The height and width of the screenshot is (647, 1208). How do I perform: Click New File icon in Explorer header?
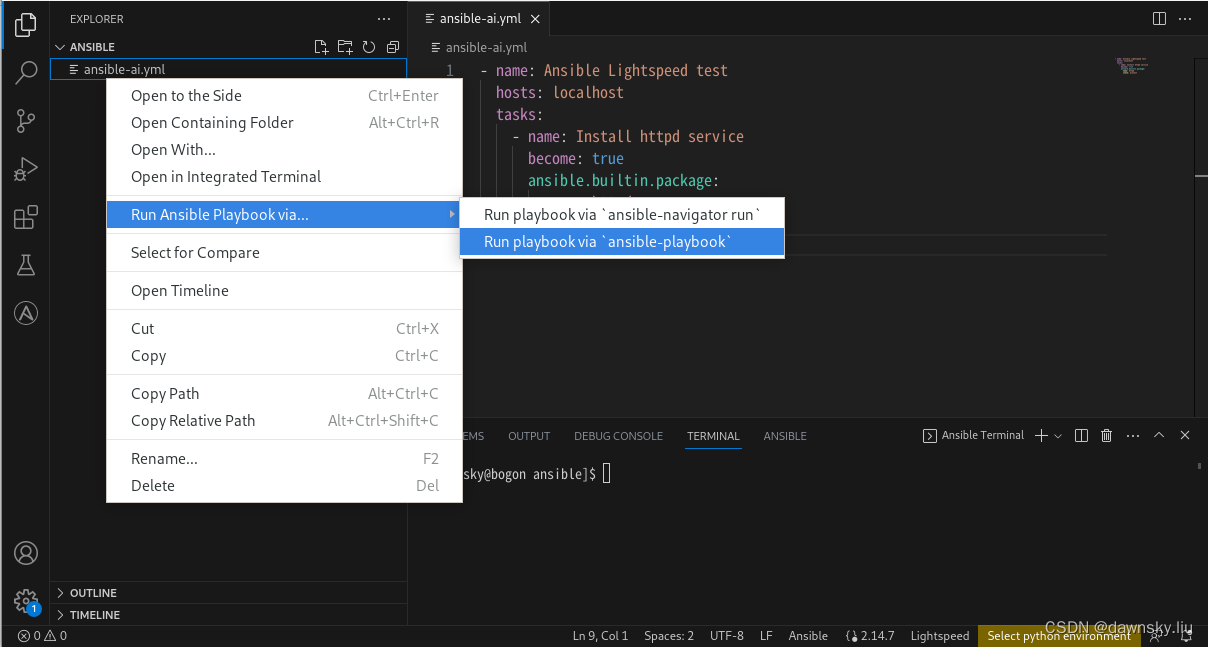[321, 47]
